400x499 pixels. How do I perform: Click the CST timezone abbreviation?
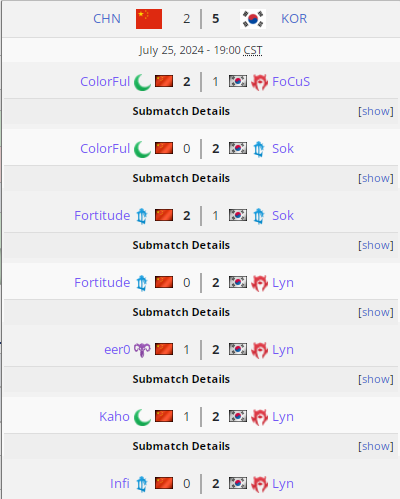(x=253, y=50)
